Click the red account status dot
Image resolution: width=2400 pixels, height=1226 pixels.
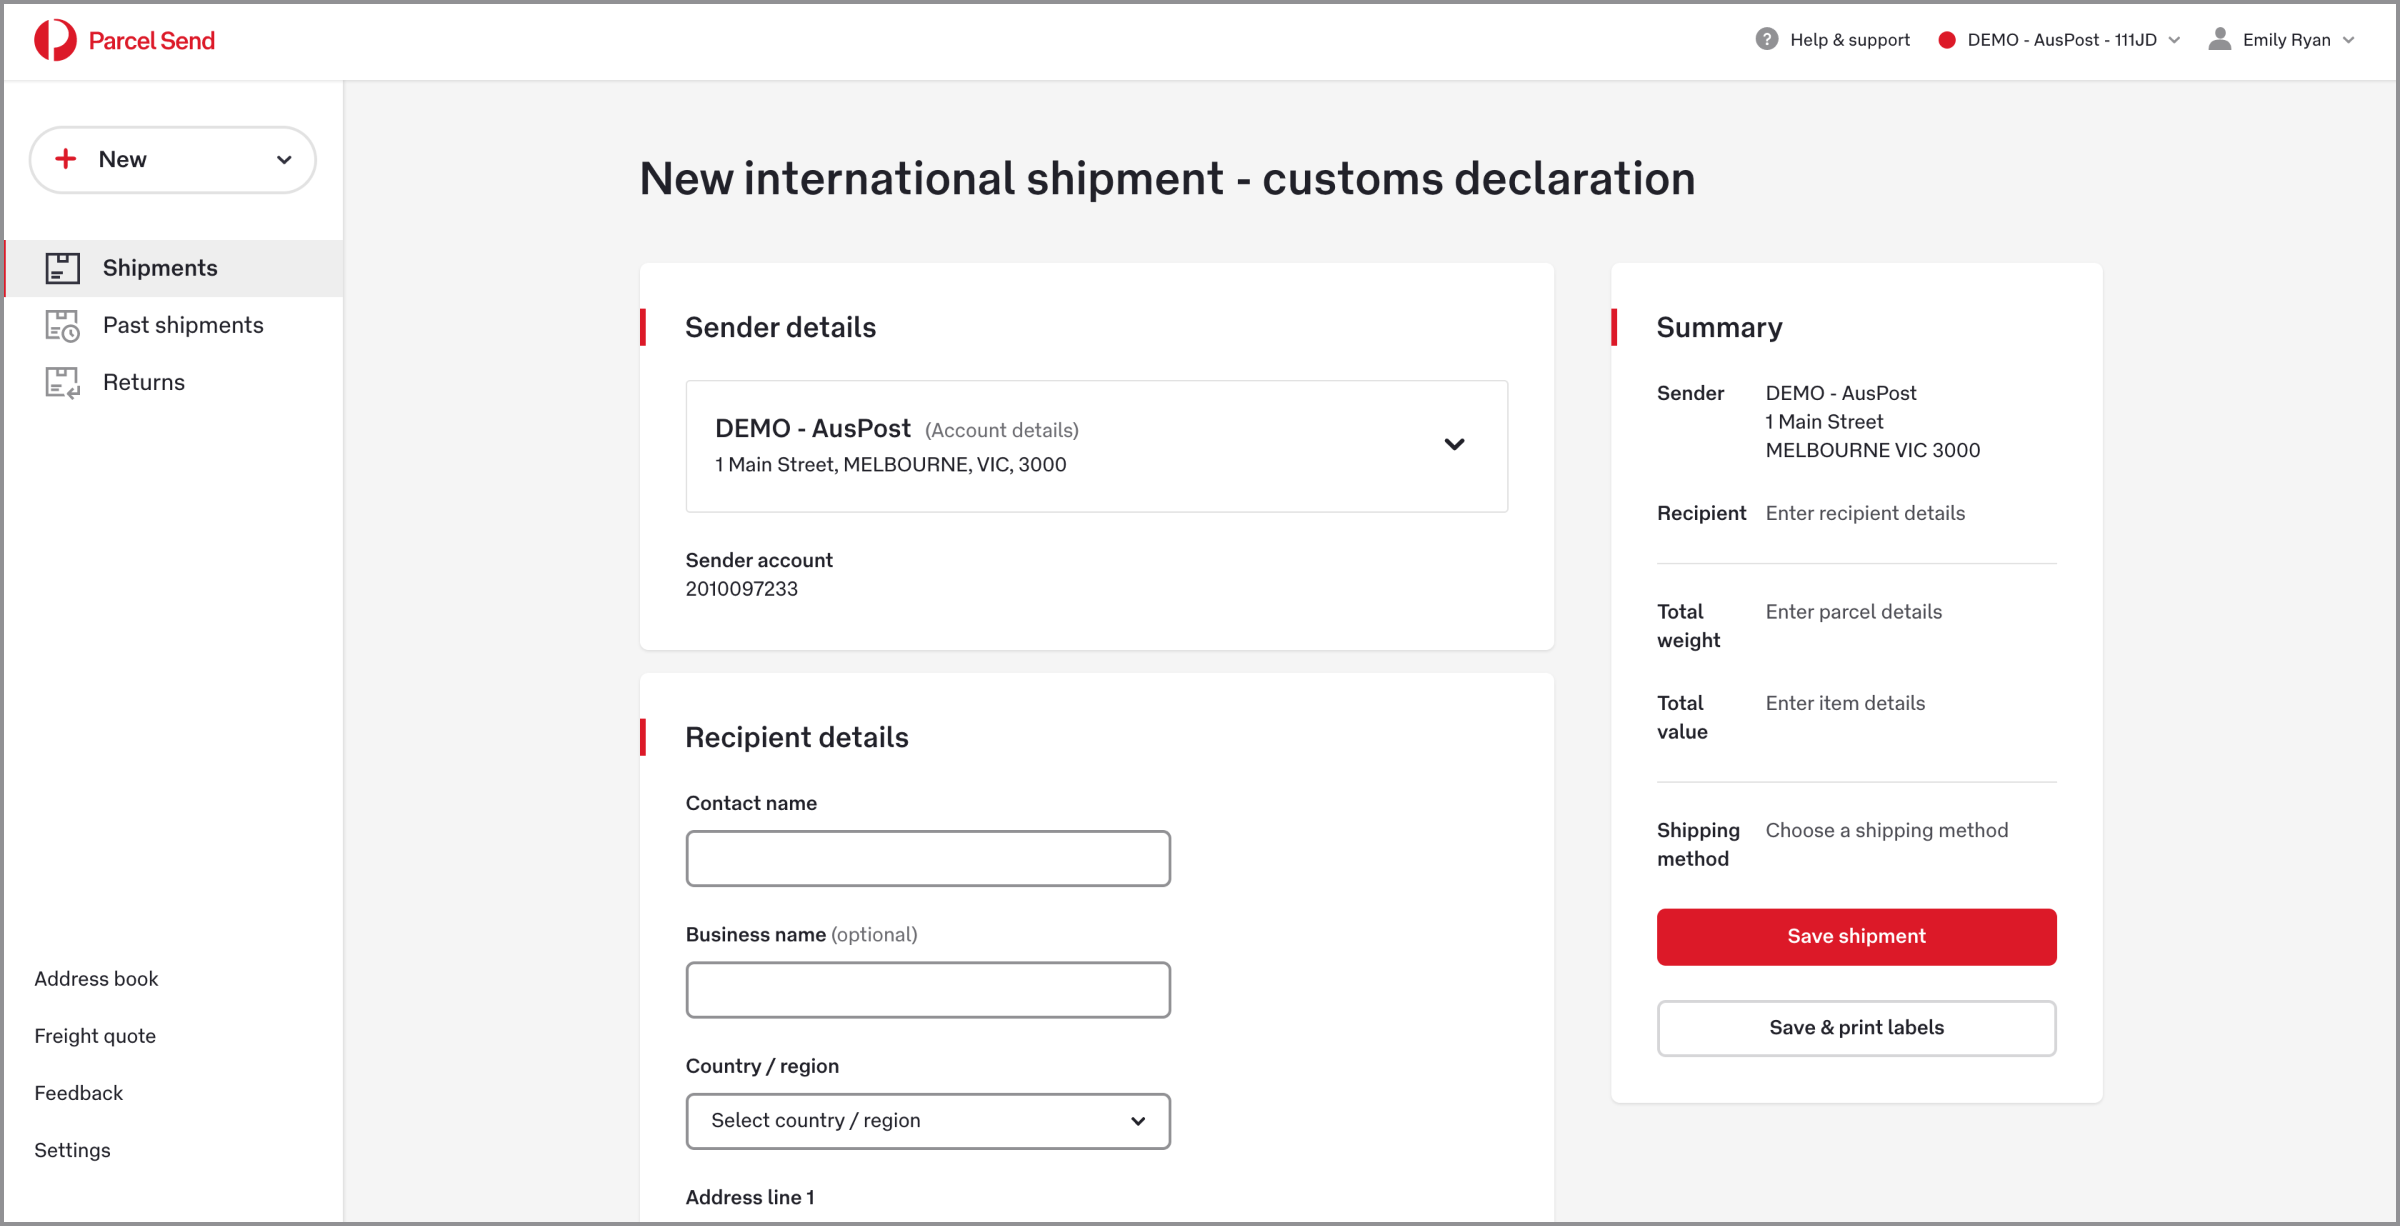pos(1947,40)
